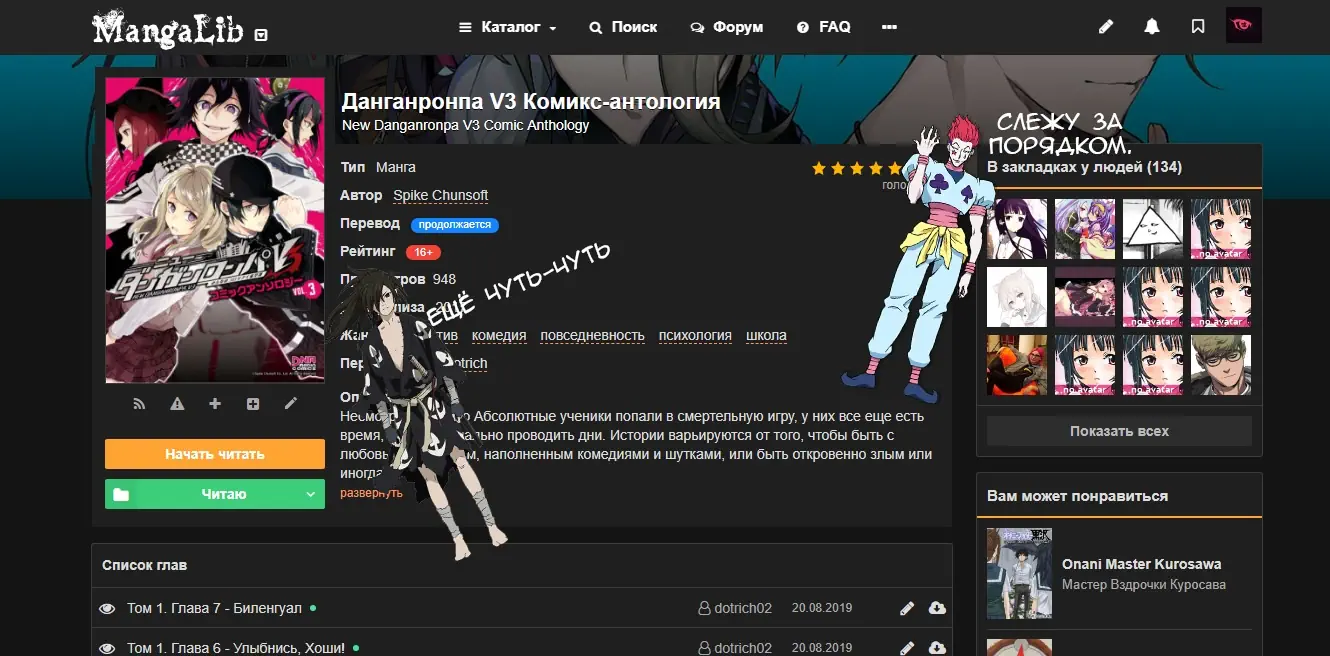Expand the description with развернуть
This screenshot has width=1330, height=656.
coord(371,493)
